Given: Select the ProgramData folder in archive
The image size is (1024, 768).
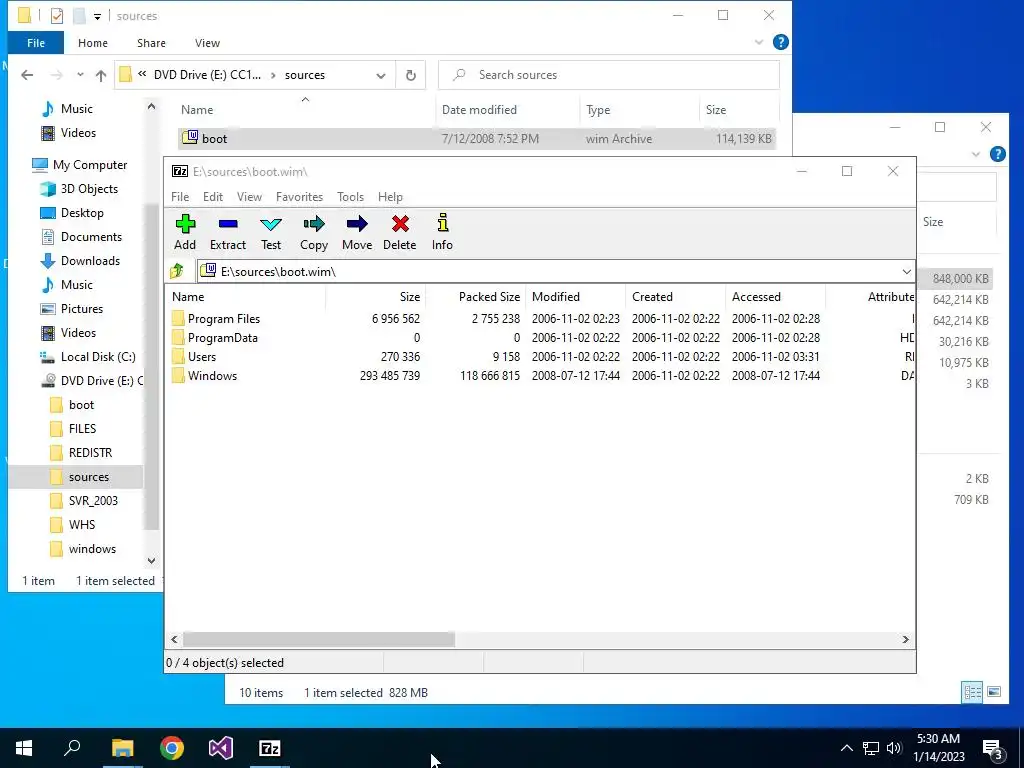Looking at the screenshot, I should coord(223,338).
